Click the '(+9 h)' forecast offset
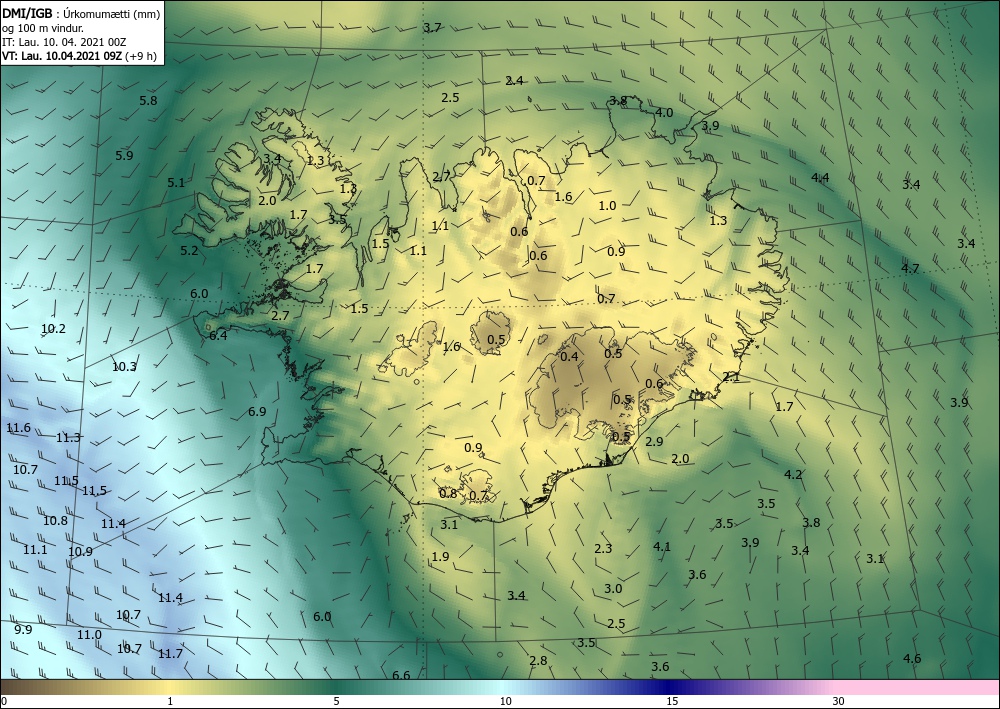1000x709 pixels. point(141,56)
